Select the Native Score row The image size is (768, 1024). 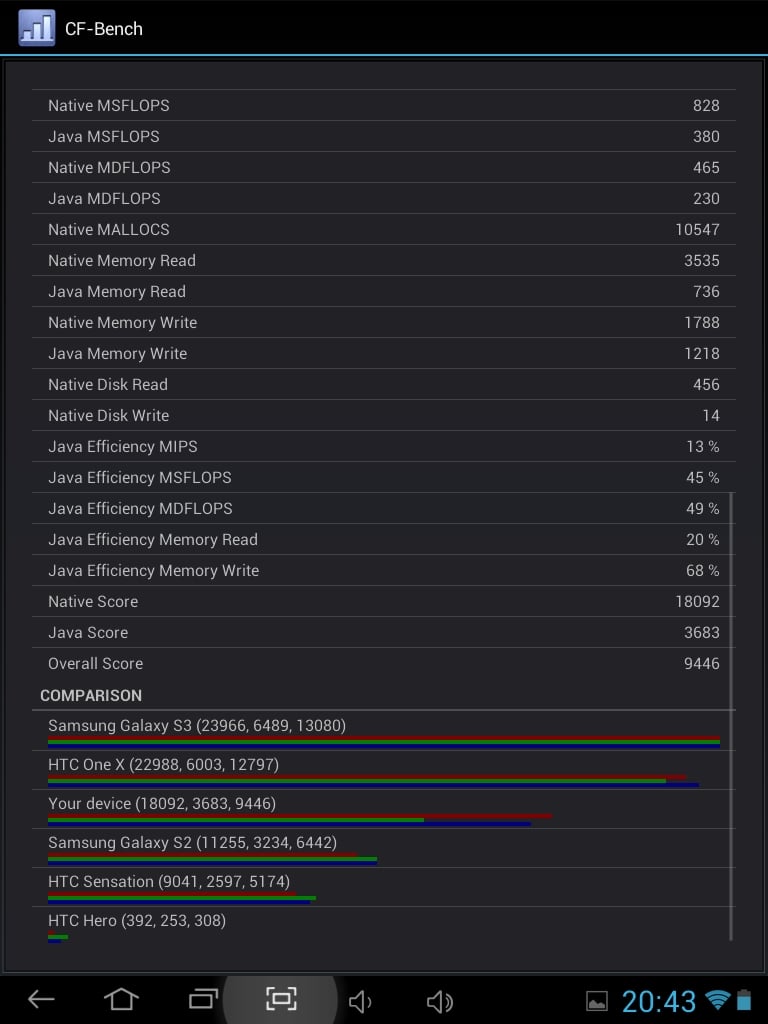(x=384, y=601)
